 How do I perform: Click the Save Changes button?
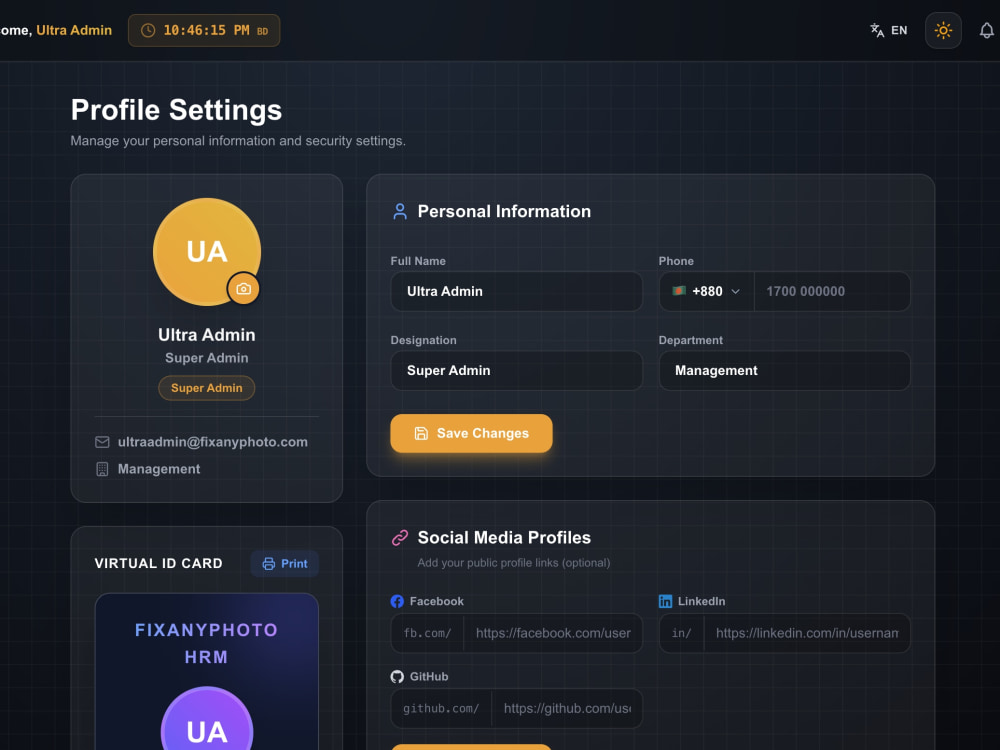click(x=471, y=433)
